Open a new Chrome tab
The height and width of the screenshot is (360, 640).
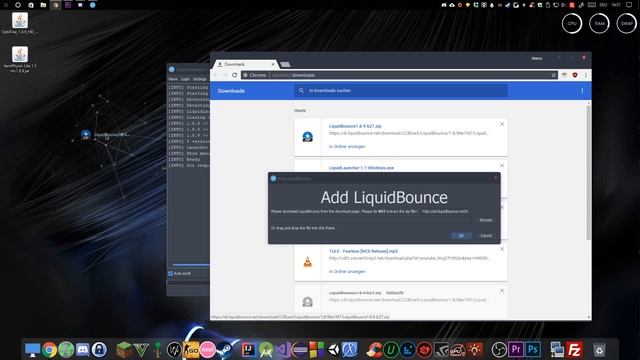click(x=286, y=64)
